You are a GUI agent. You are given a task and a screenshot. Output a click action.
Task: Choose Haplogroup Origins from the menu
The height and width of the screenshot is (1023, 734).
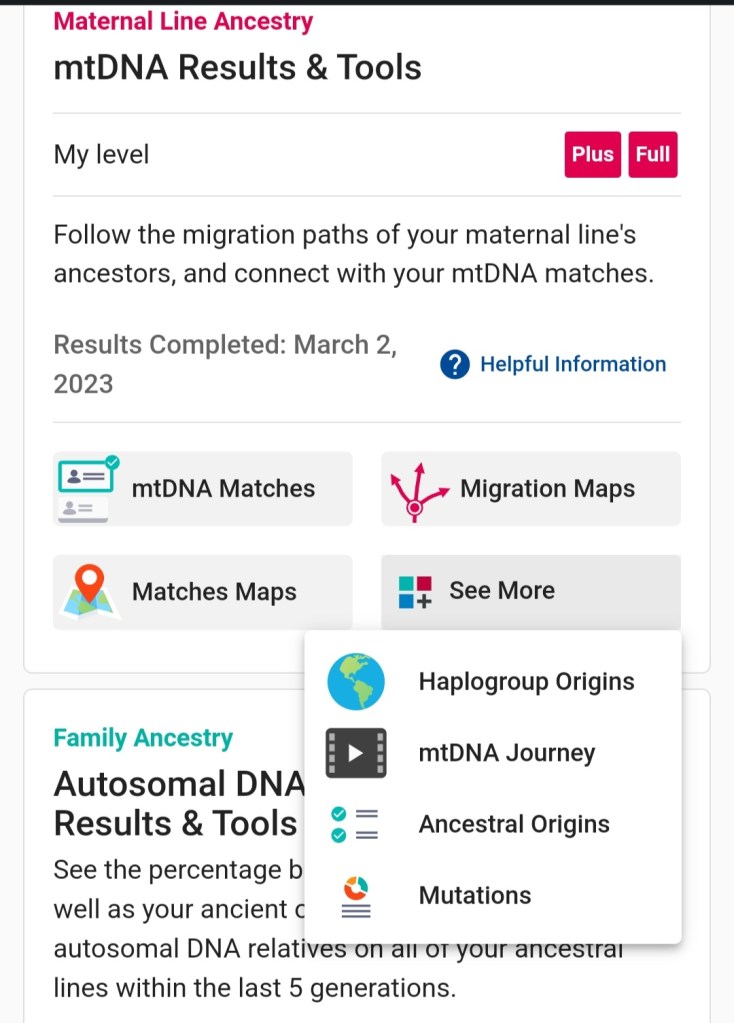point(526,682)
